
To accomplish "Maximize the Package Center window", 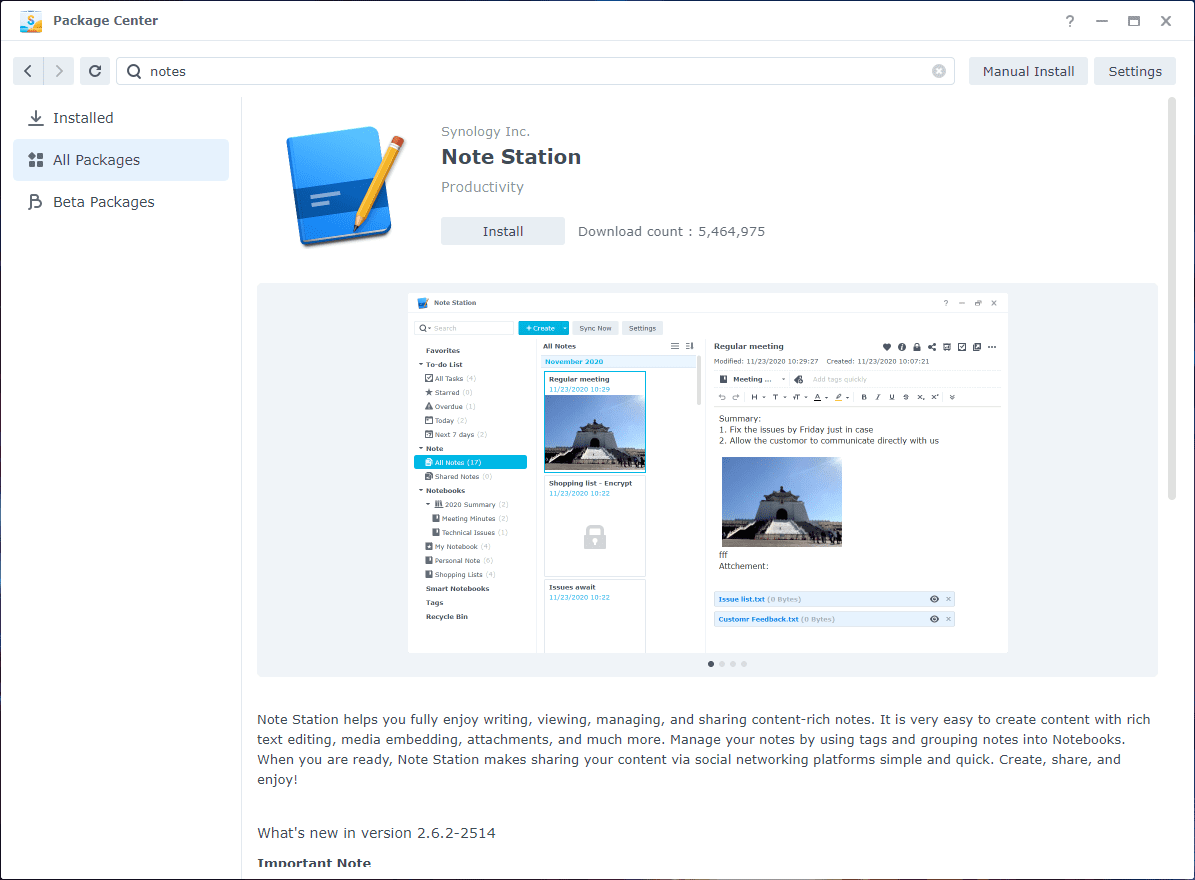I will point(1134,21).
